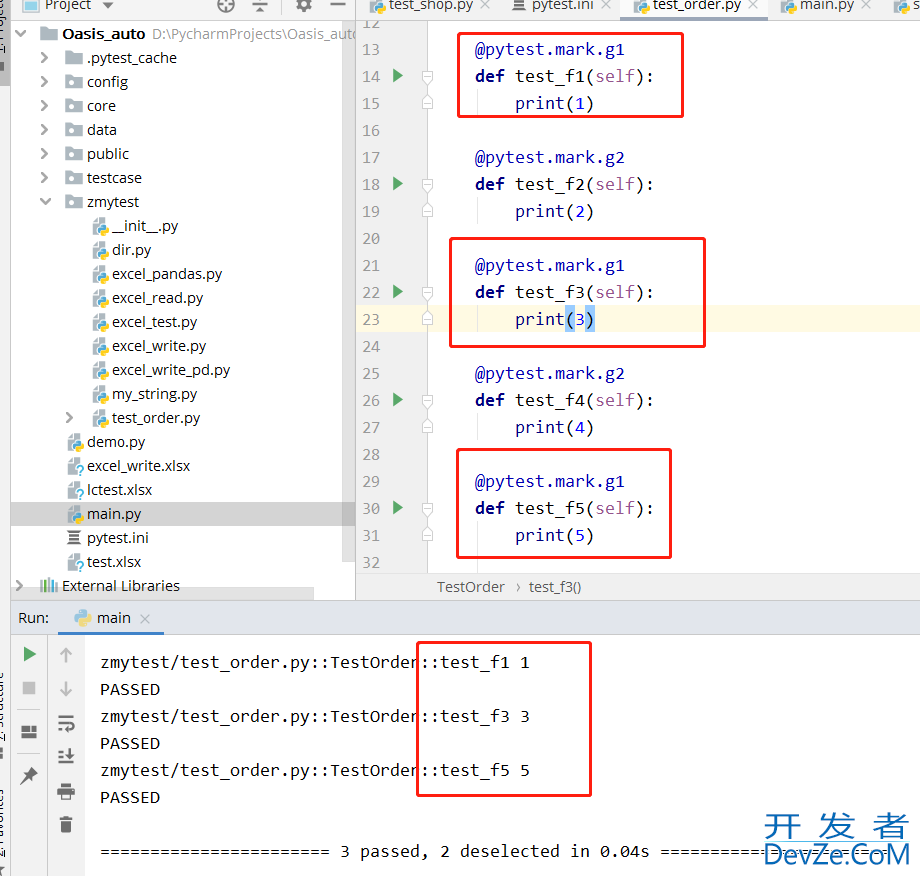Expand the core folder
This screenshot has width=920, height=876.
(x=44, y=106)
